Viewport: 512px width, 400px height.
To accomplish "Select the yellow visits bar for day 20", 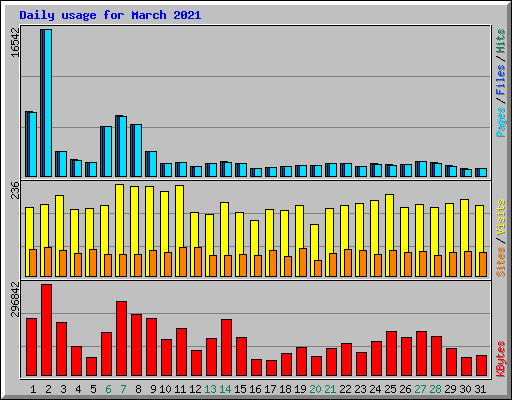I will click(314, 250).
